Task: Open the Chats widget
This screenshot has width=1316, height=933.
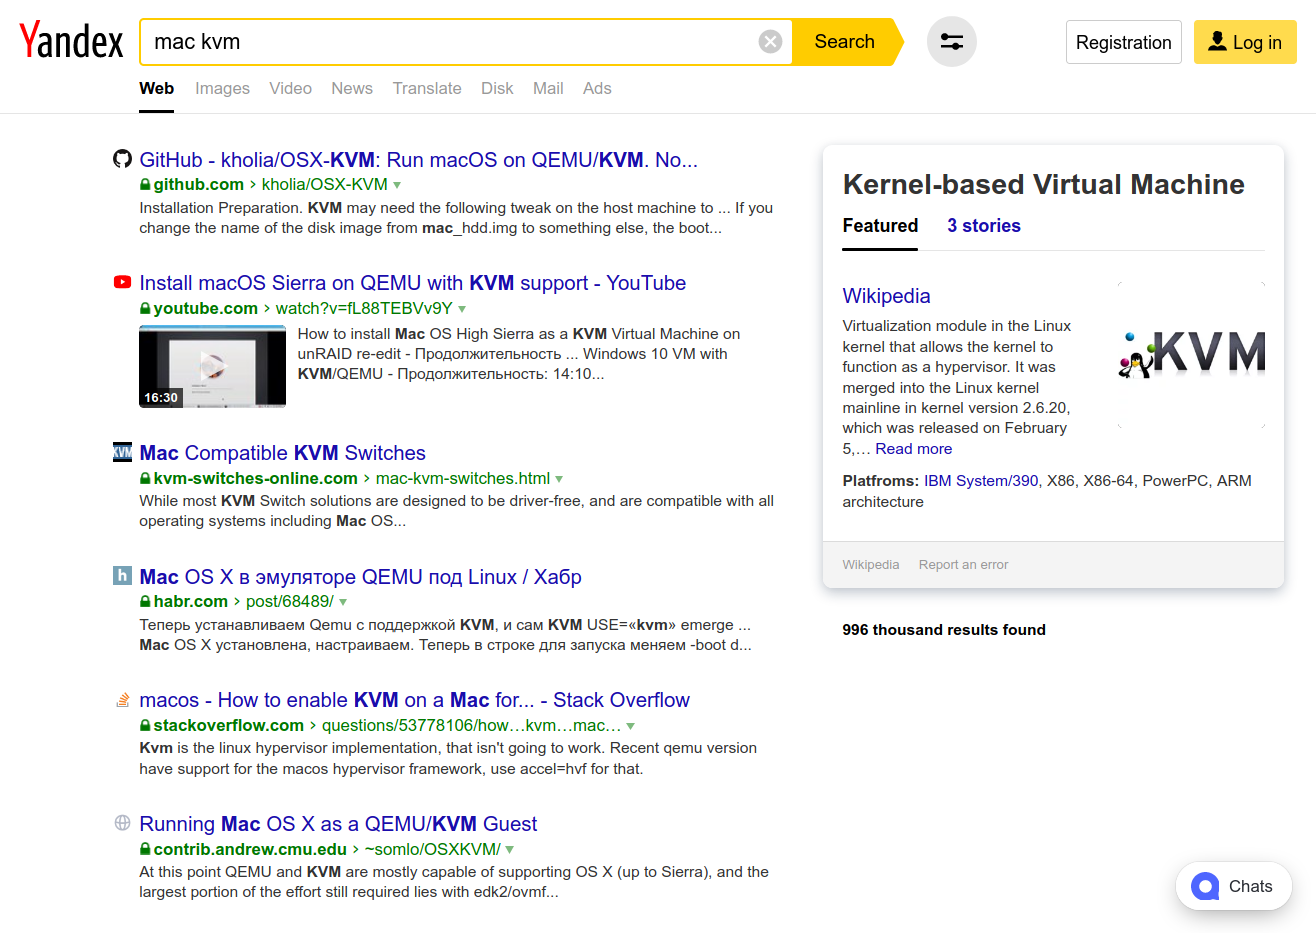Action: point(1234,886)
